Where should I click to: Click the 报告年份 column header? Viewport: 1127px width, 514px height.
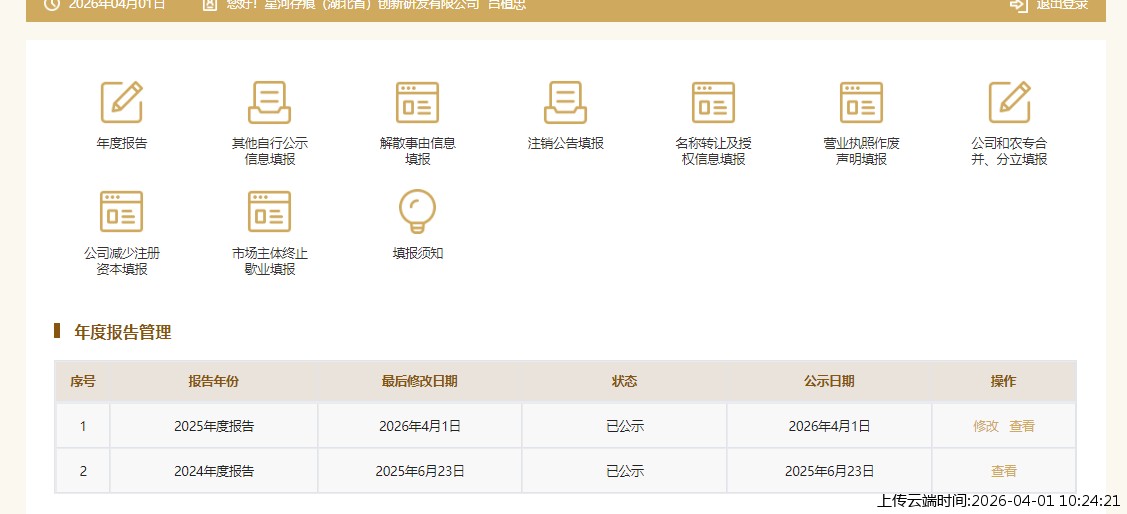coord(213,381)
